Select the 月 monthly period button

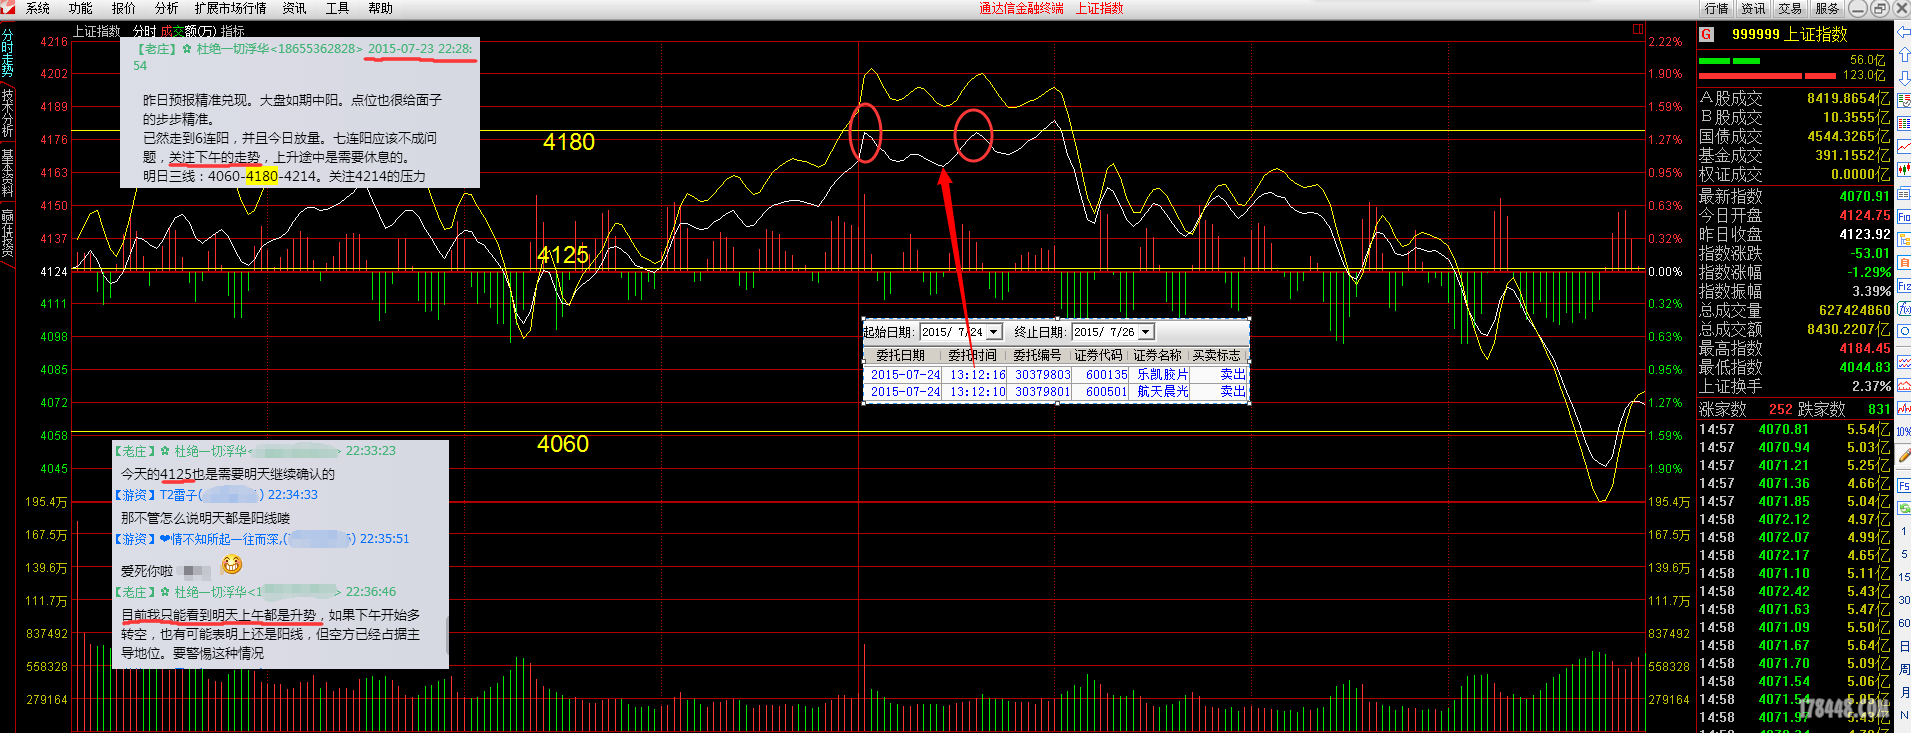coord(1903,692)
